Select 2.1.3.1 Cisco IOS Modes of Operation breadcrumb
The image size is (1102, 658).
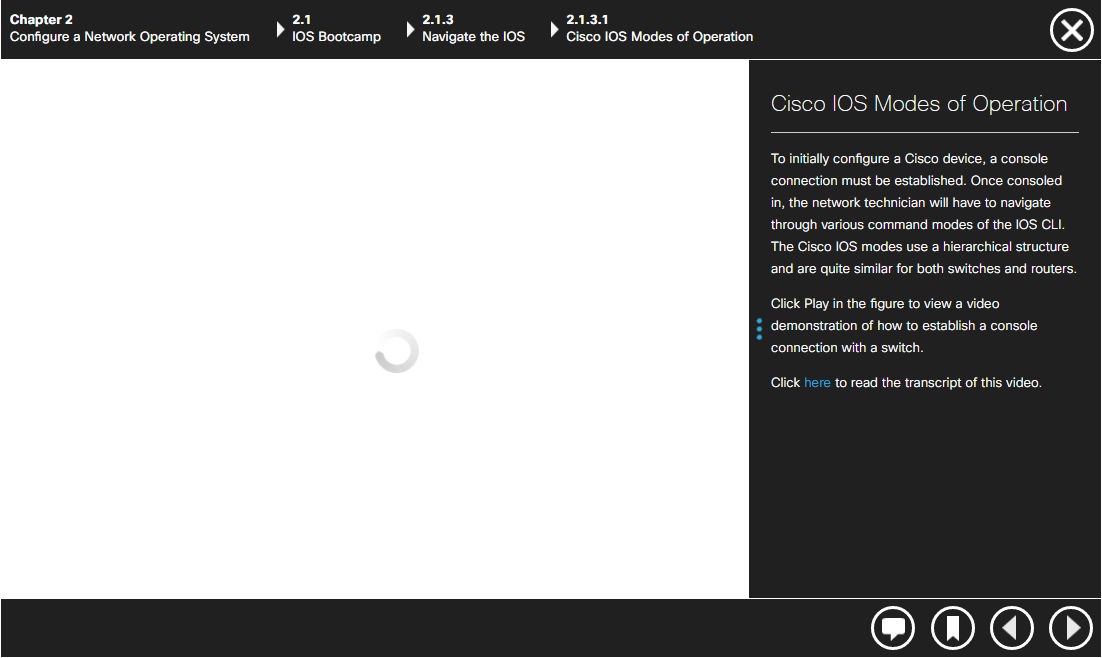(x=659, y=28)
